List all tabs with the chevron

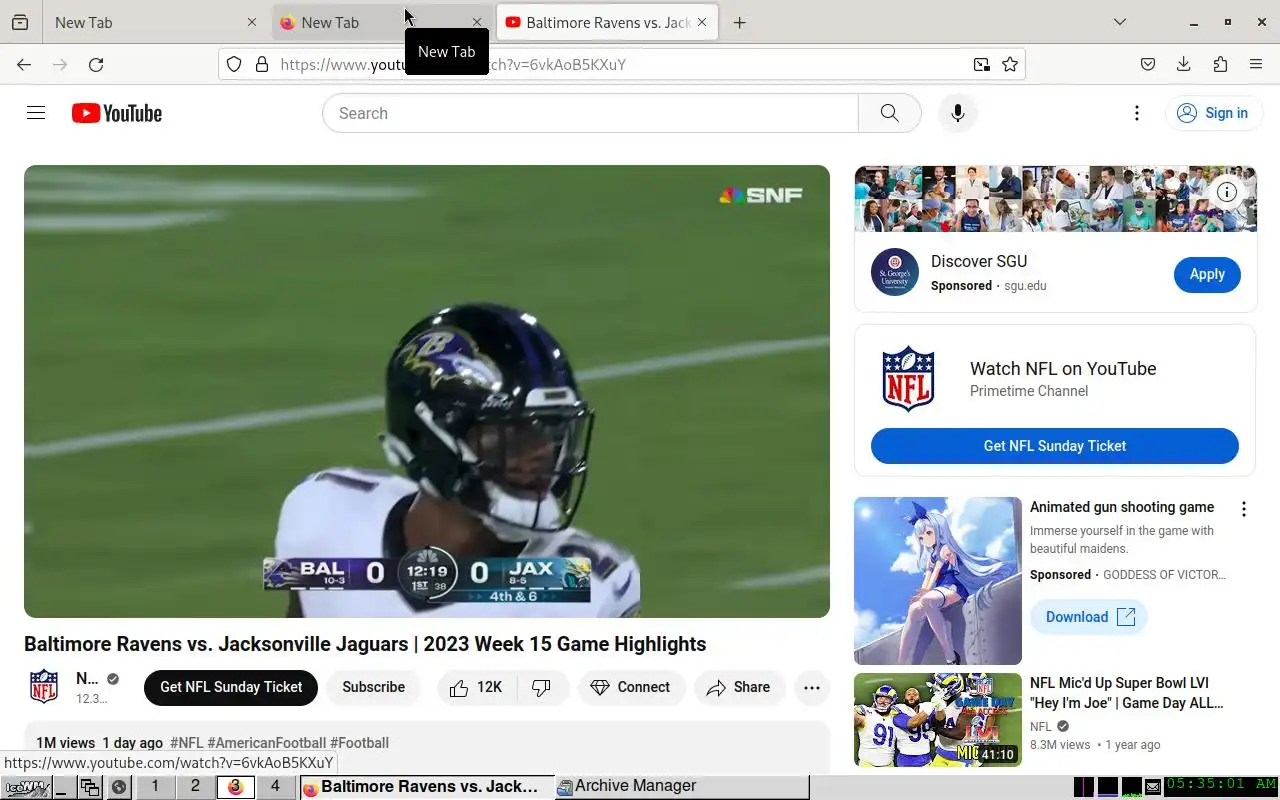coord(1120,22)
